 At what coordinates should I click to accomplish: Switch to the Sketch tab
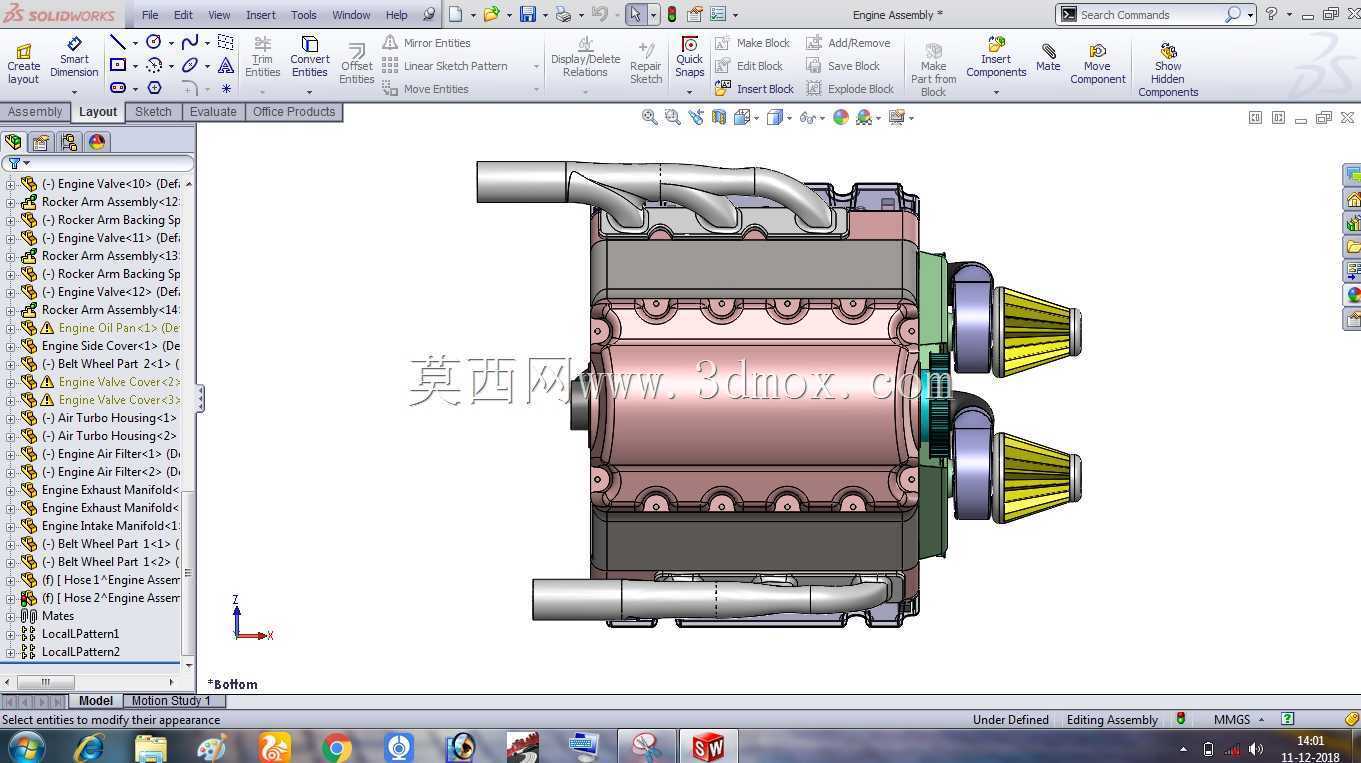click(153, 112)
